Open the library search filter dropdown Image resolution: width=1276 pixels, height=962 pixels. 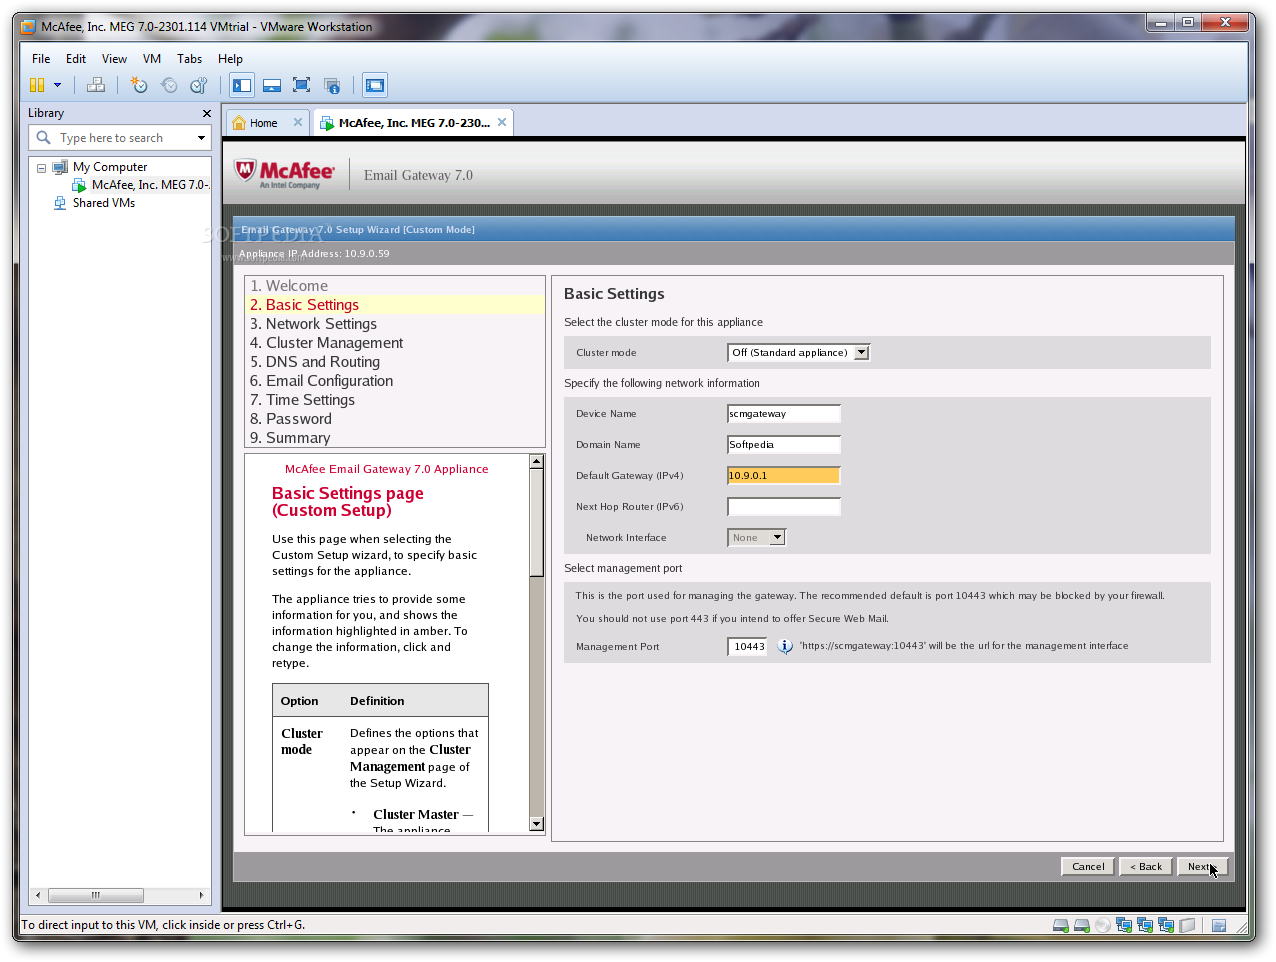(201, 138)
